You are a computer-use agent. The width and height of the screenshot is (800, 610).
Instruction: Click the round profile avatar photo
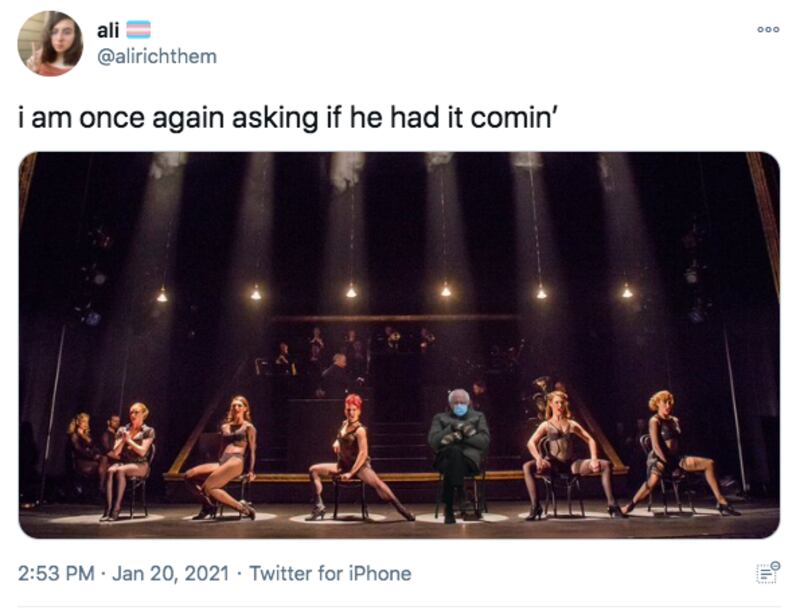[x=50, y=43]
